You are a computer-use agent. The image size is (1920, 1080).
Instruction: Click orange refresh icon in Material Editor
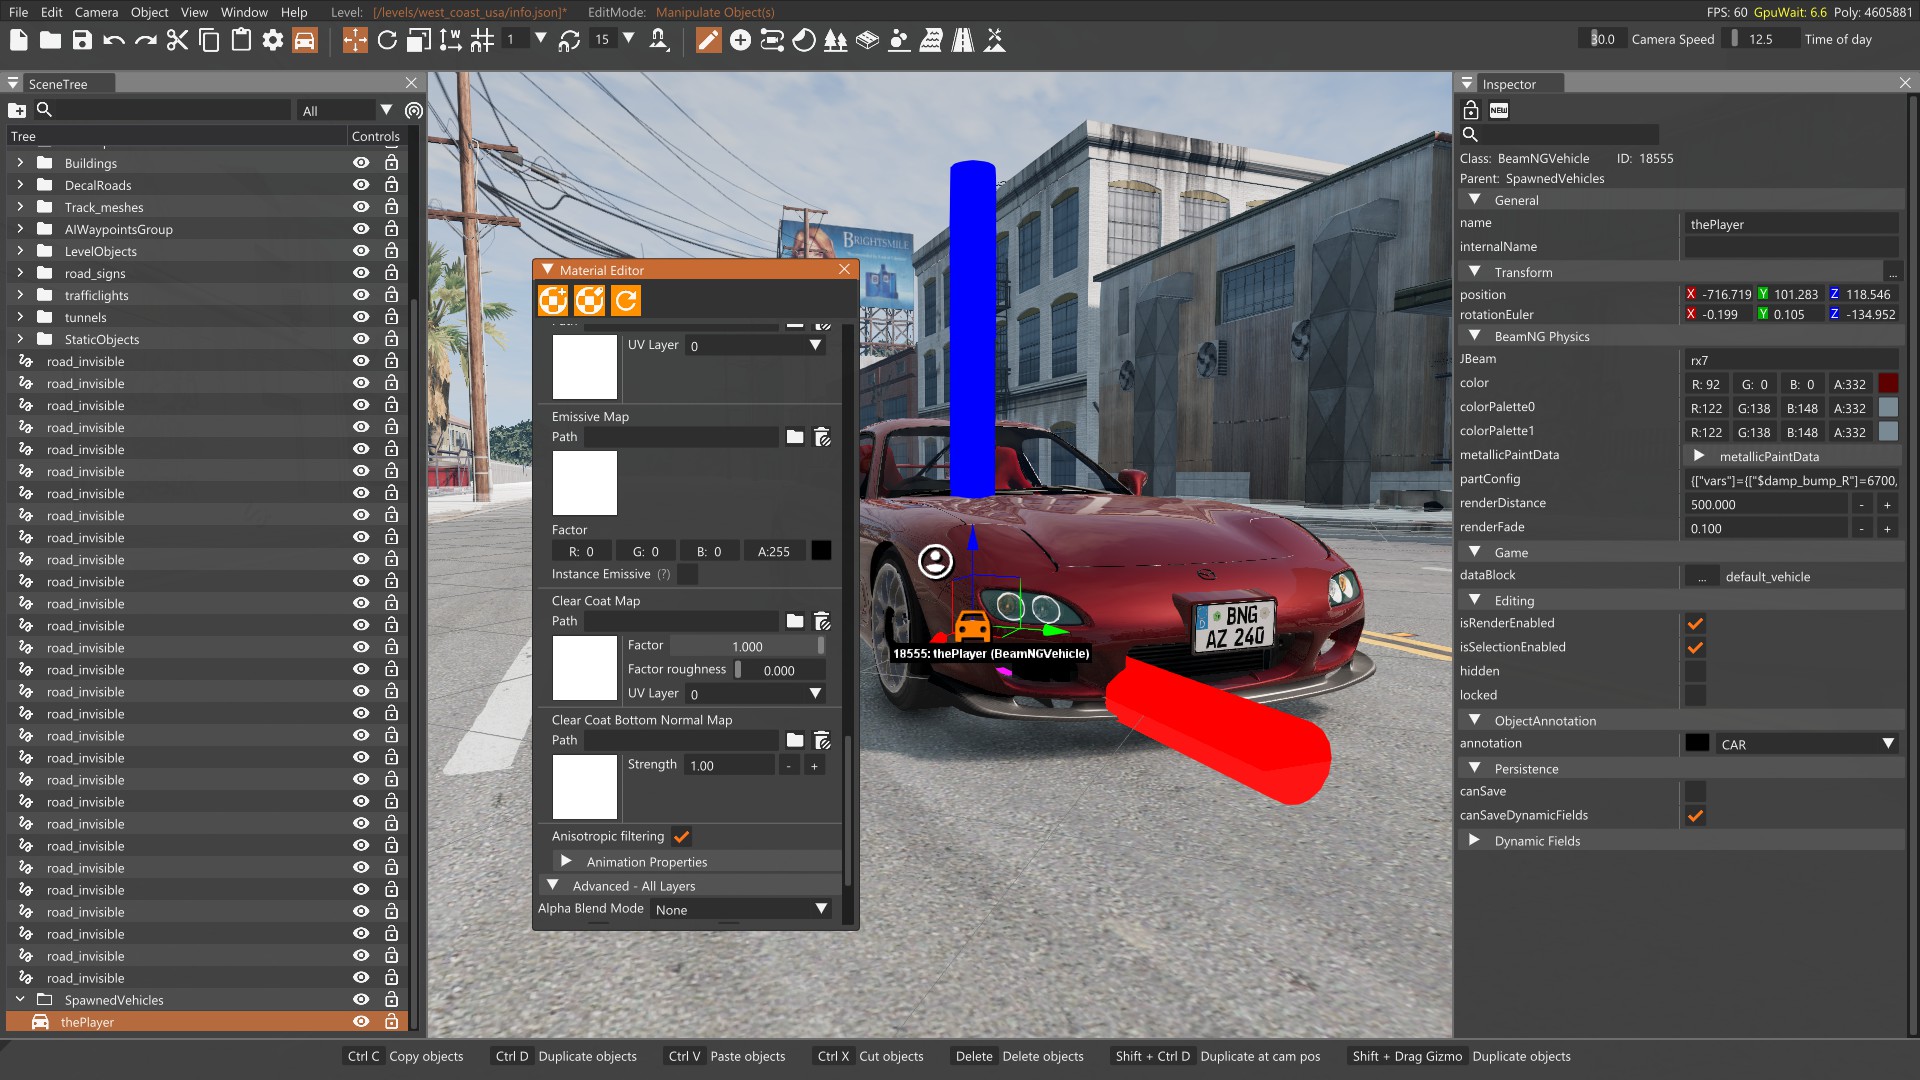click(626, 300)
